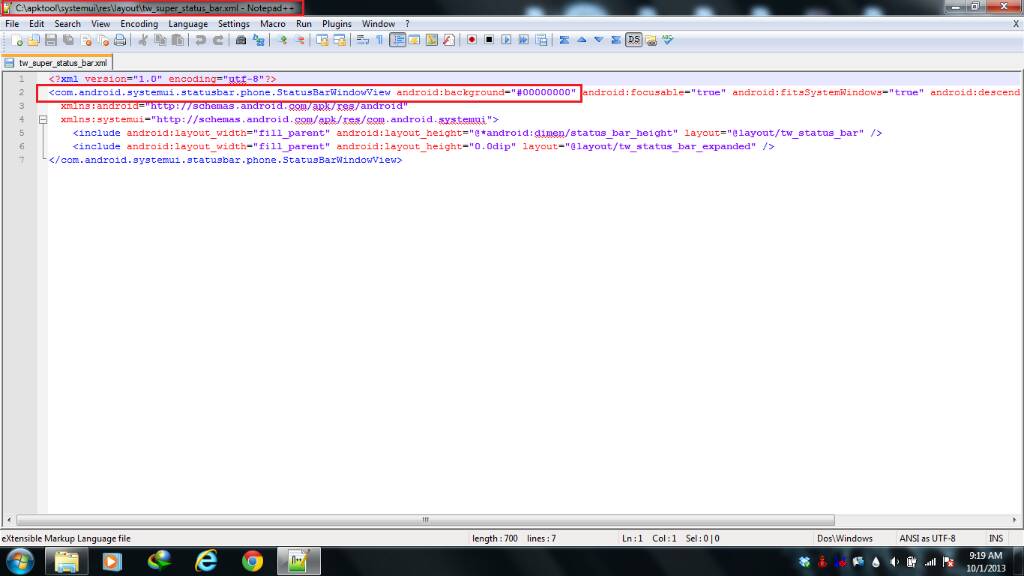Open the User Defined Language dialog icon
The width and height of the screenshot is (1024, 576).
[414, 40]
